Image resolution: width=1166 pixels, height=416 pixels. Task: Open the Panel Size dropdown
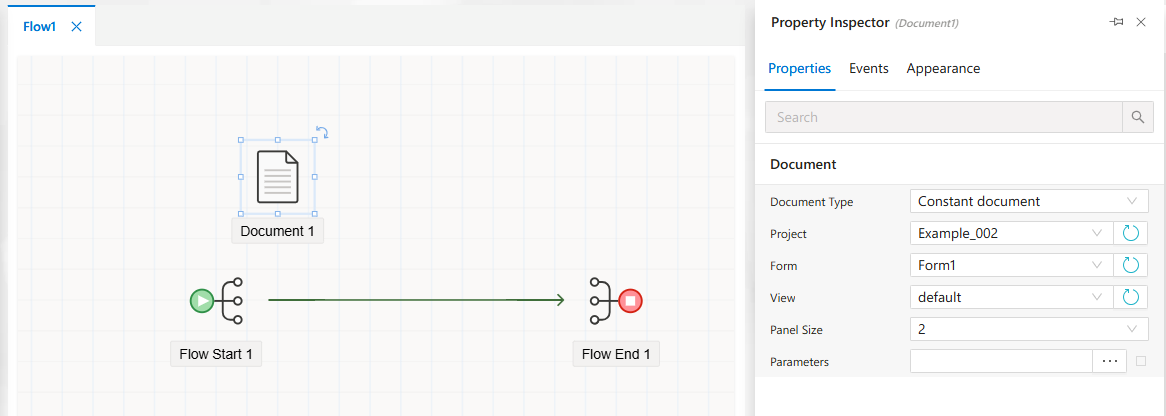pos(1028,329)
